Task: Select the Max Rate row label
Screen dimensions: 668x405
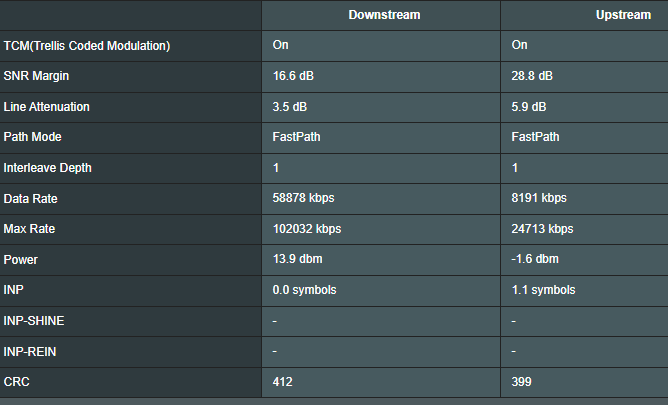Action: (29, 229)
